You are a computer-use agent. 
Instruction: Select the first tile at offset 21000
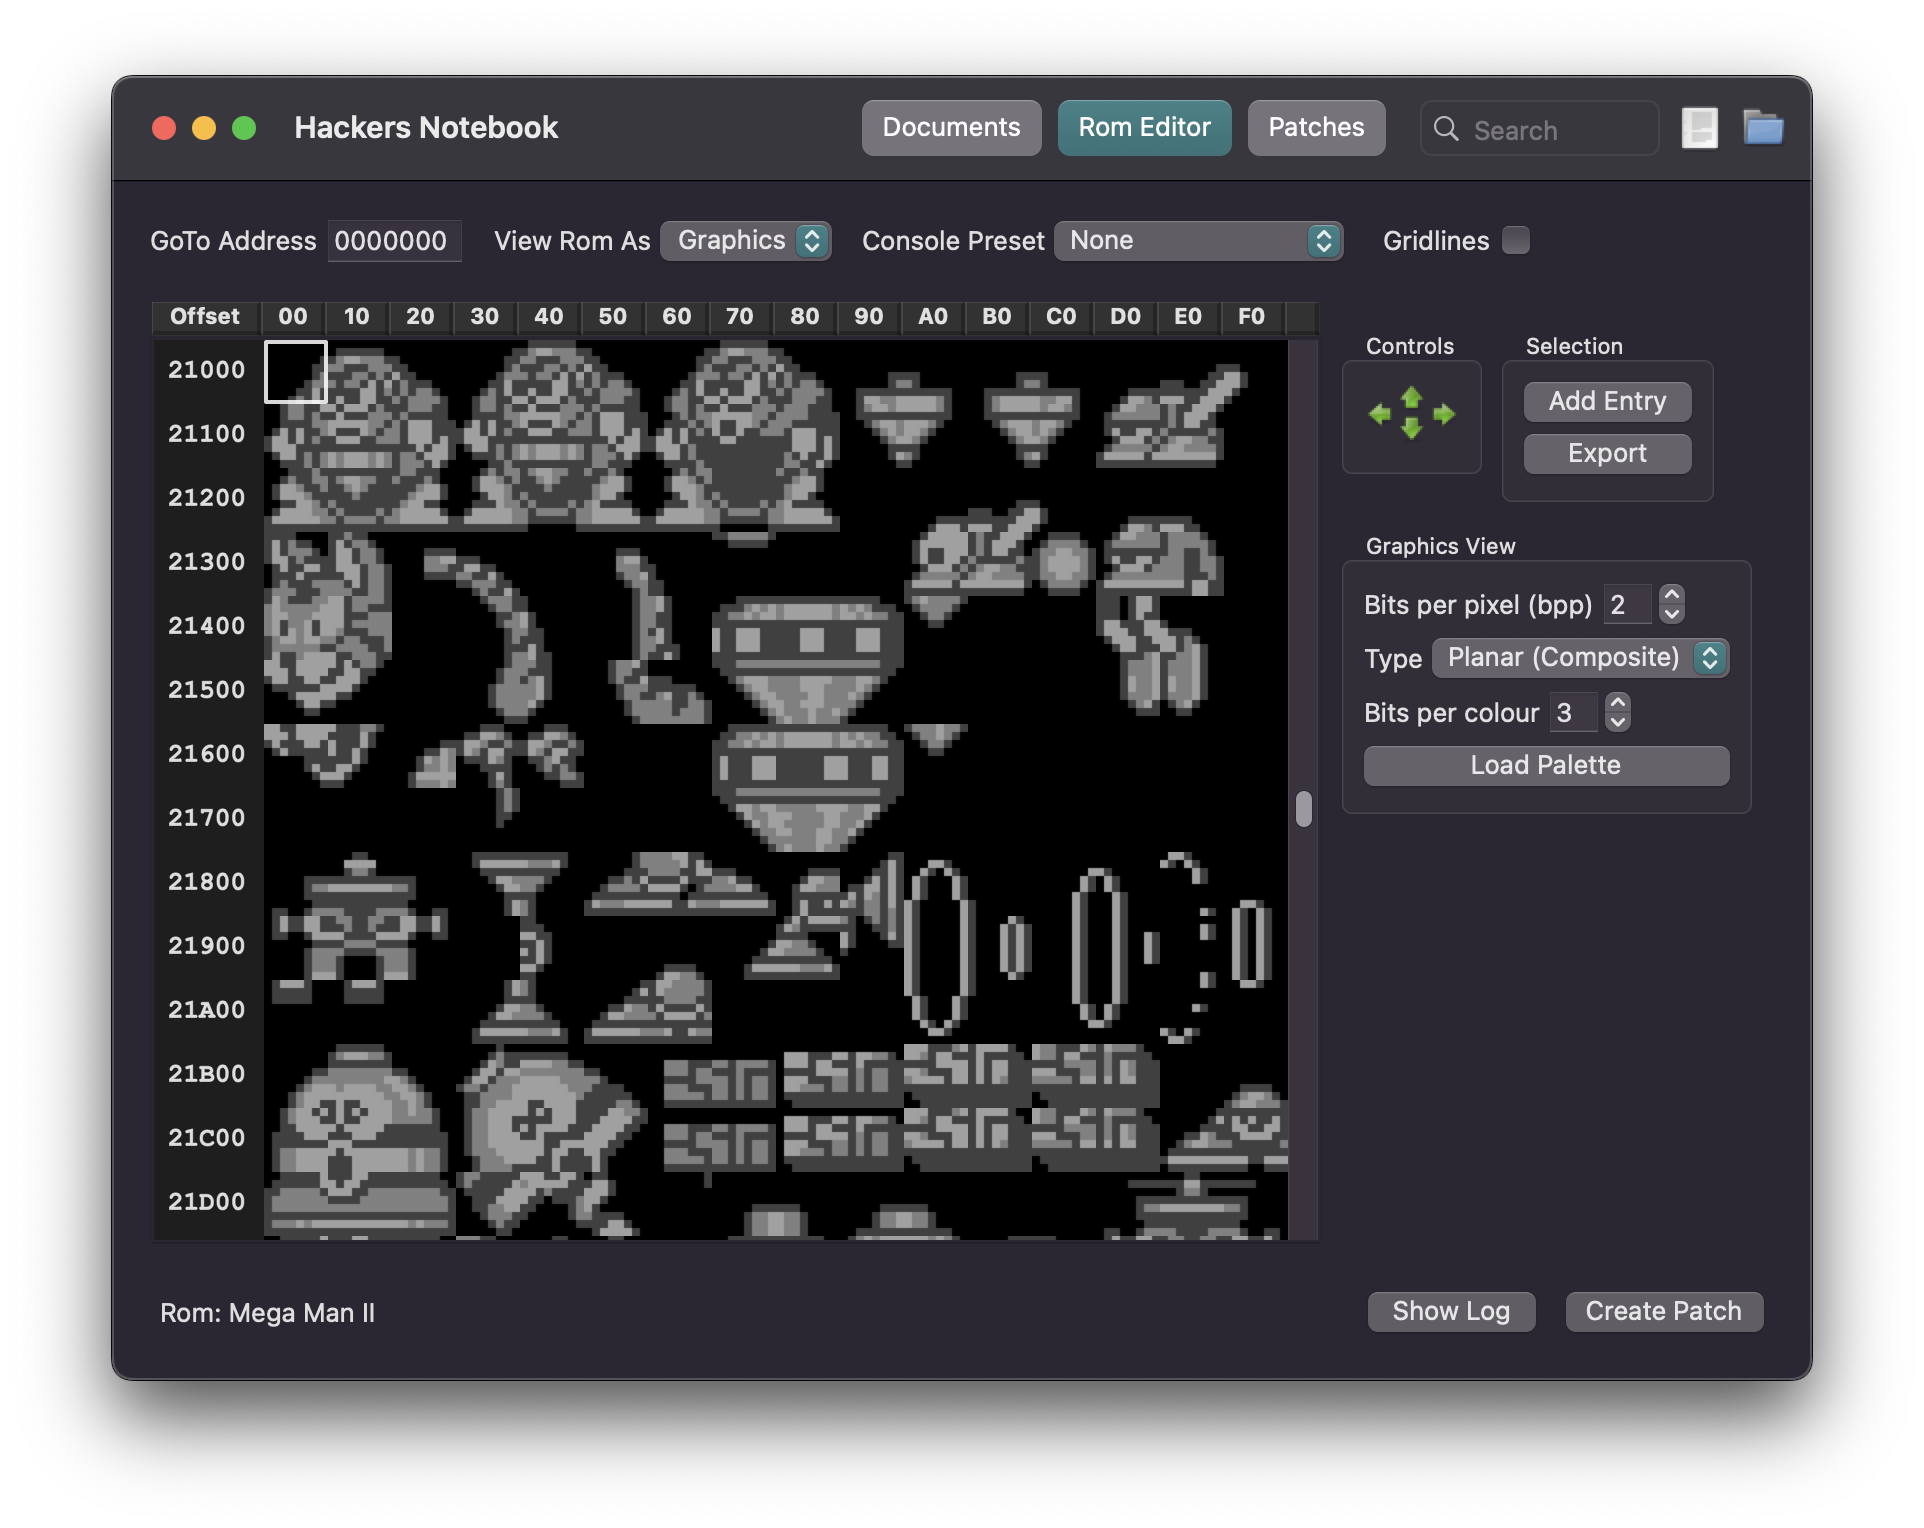tap(295, 371)
